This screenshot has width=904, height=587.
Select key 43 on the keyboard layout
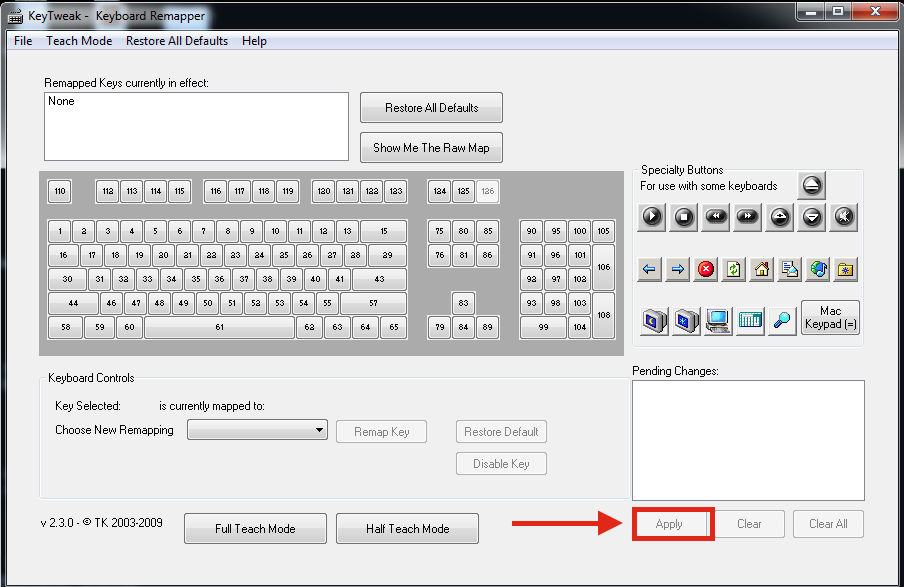[x=379, y=279]
